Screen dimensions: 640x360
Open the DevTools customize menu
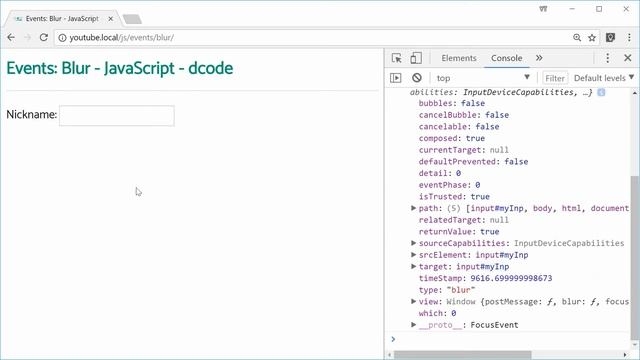tap(607, 58)
